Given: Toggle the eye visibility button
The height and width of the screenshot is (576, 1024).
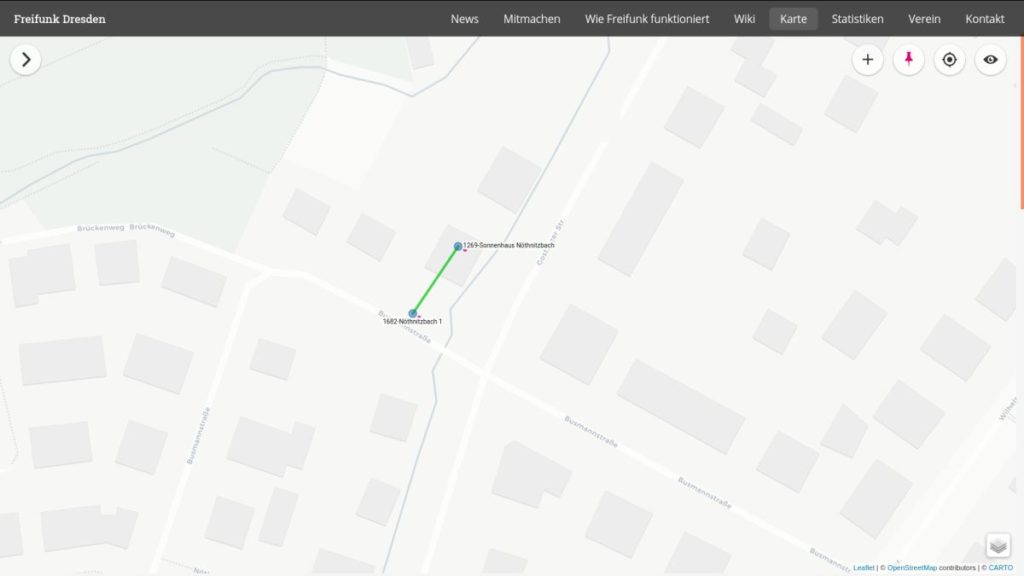Looking at the screenshot, I should click(990, 60).
